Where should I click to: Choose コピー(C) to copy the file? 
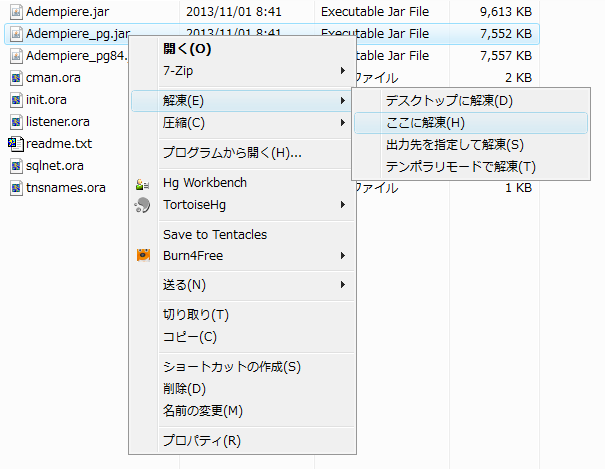coord(242,337)
